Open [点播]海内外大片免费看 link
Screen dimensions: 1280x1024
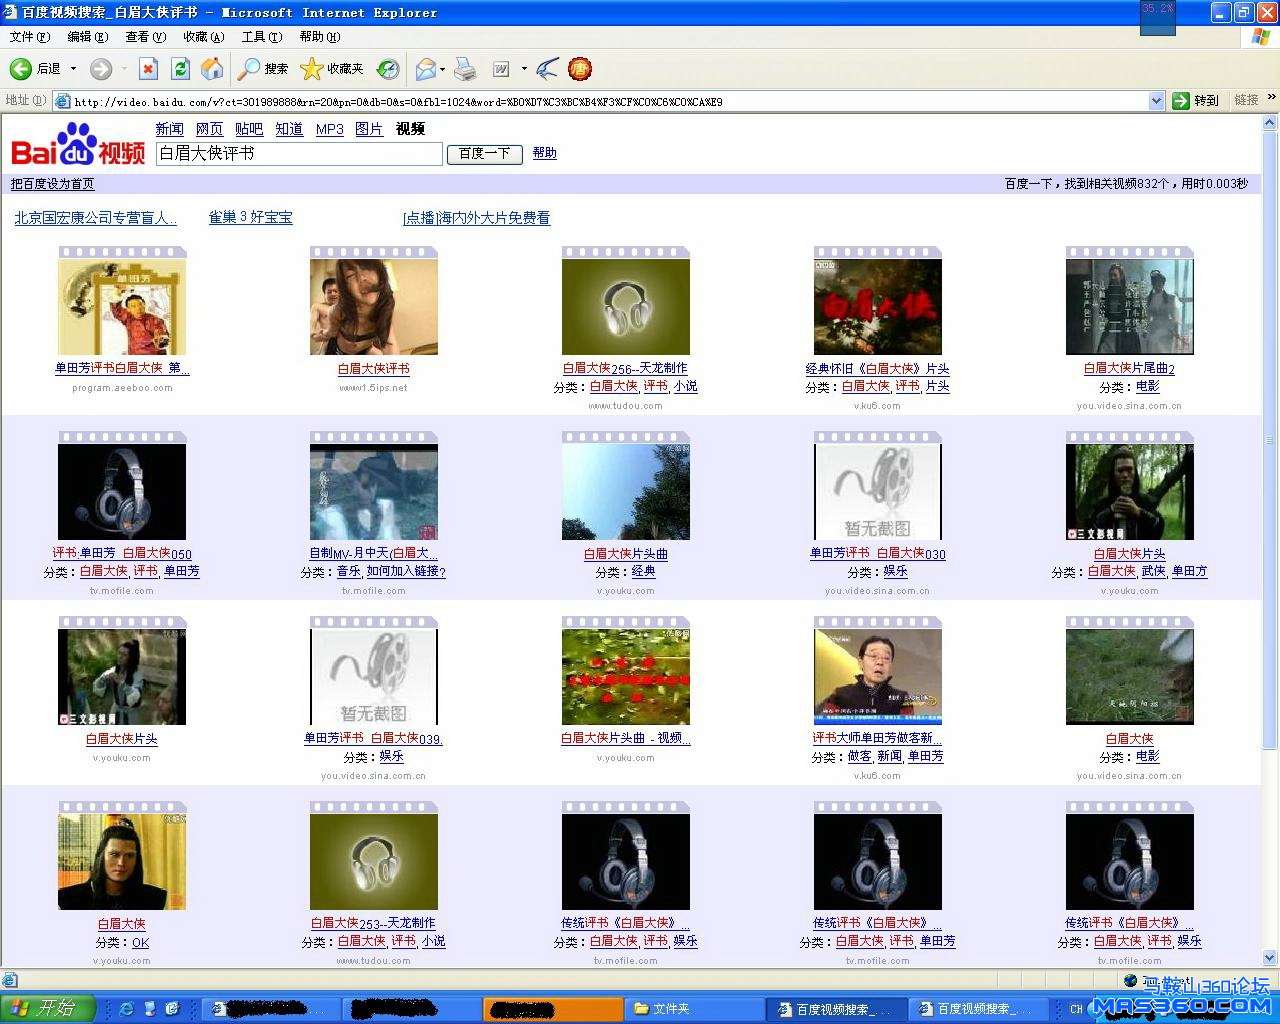point(476,218)
